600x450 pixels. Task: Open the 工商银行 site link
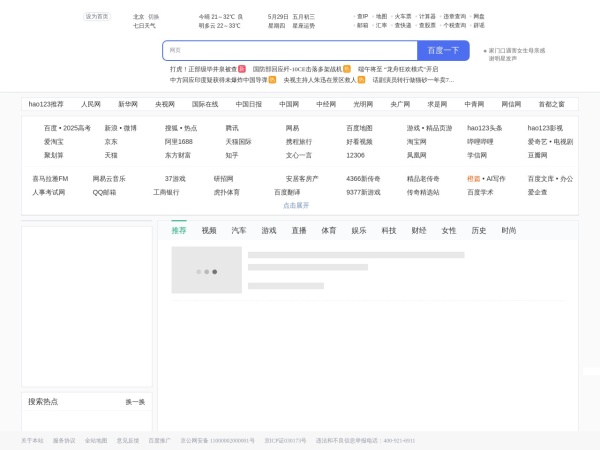coord(166,192)
